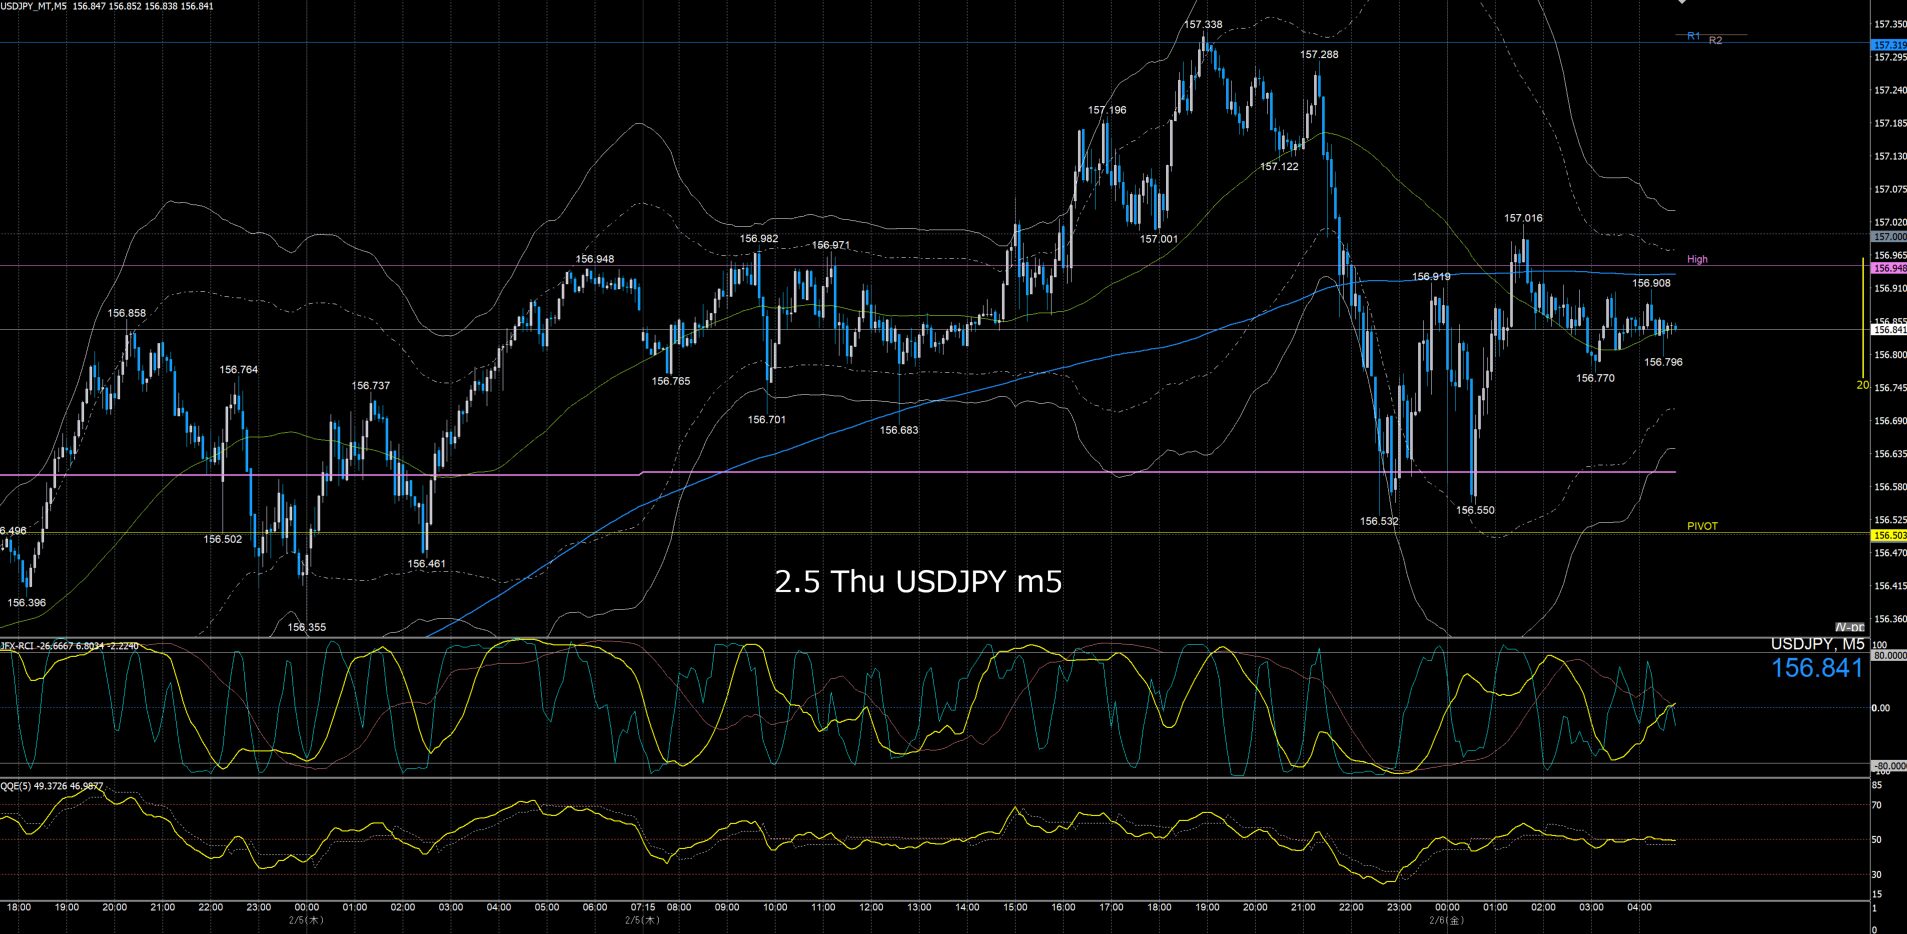The image size is (1907, 934).
Task: Click the 07:15 time axis label
Action: pos(643,908)
